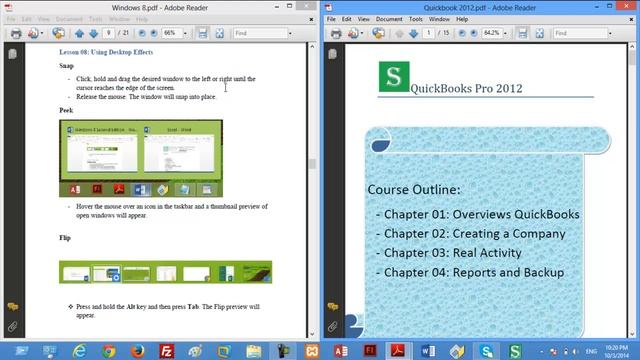Click green S QuickBooks logo on page
This screenshot has height=360, width=640.
coord(394,77)
